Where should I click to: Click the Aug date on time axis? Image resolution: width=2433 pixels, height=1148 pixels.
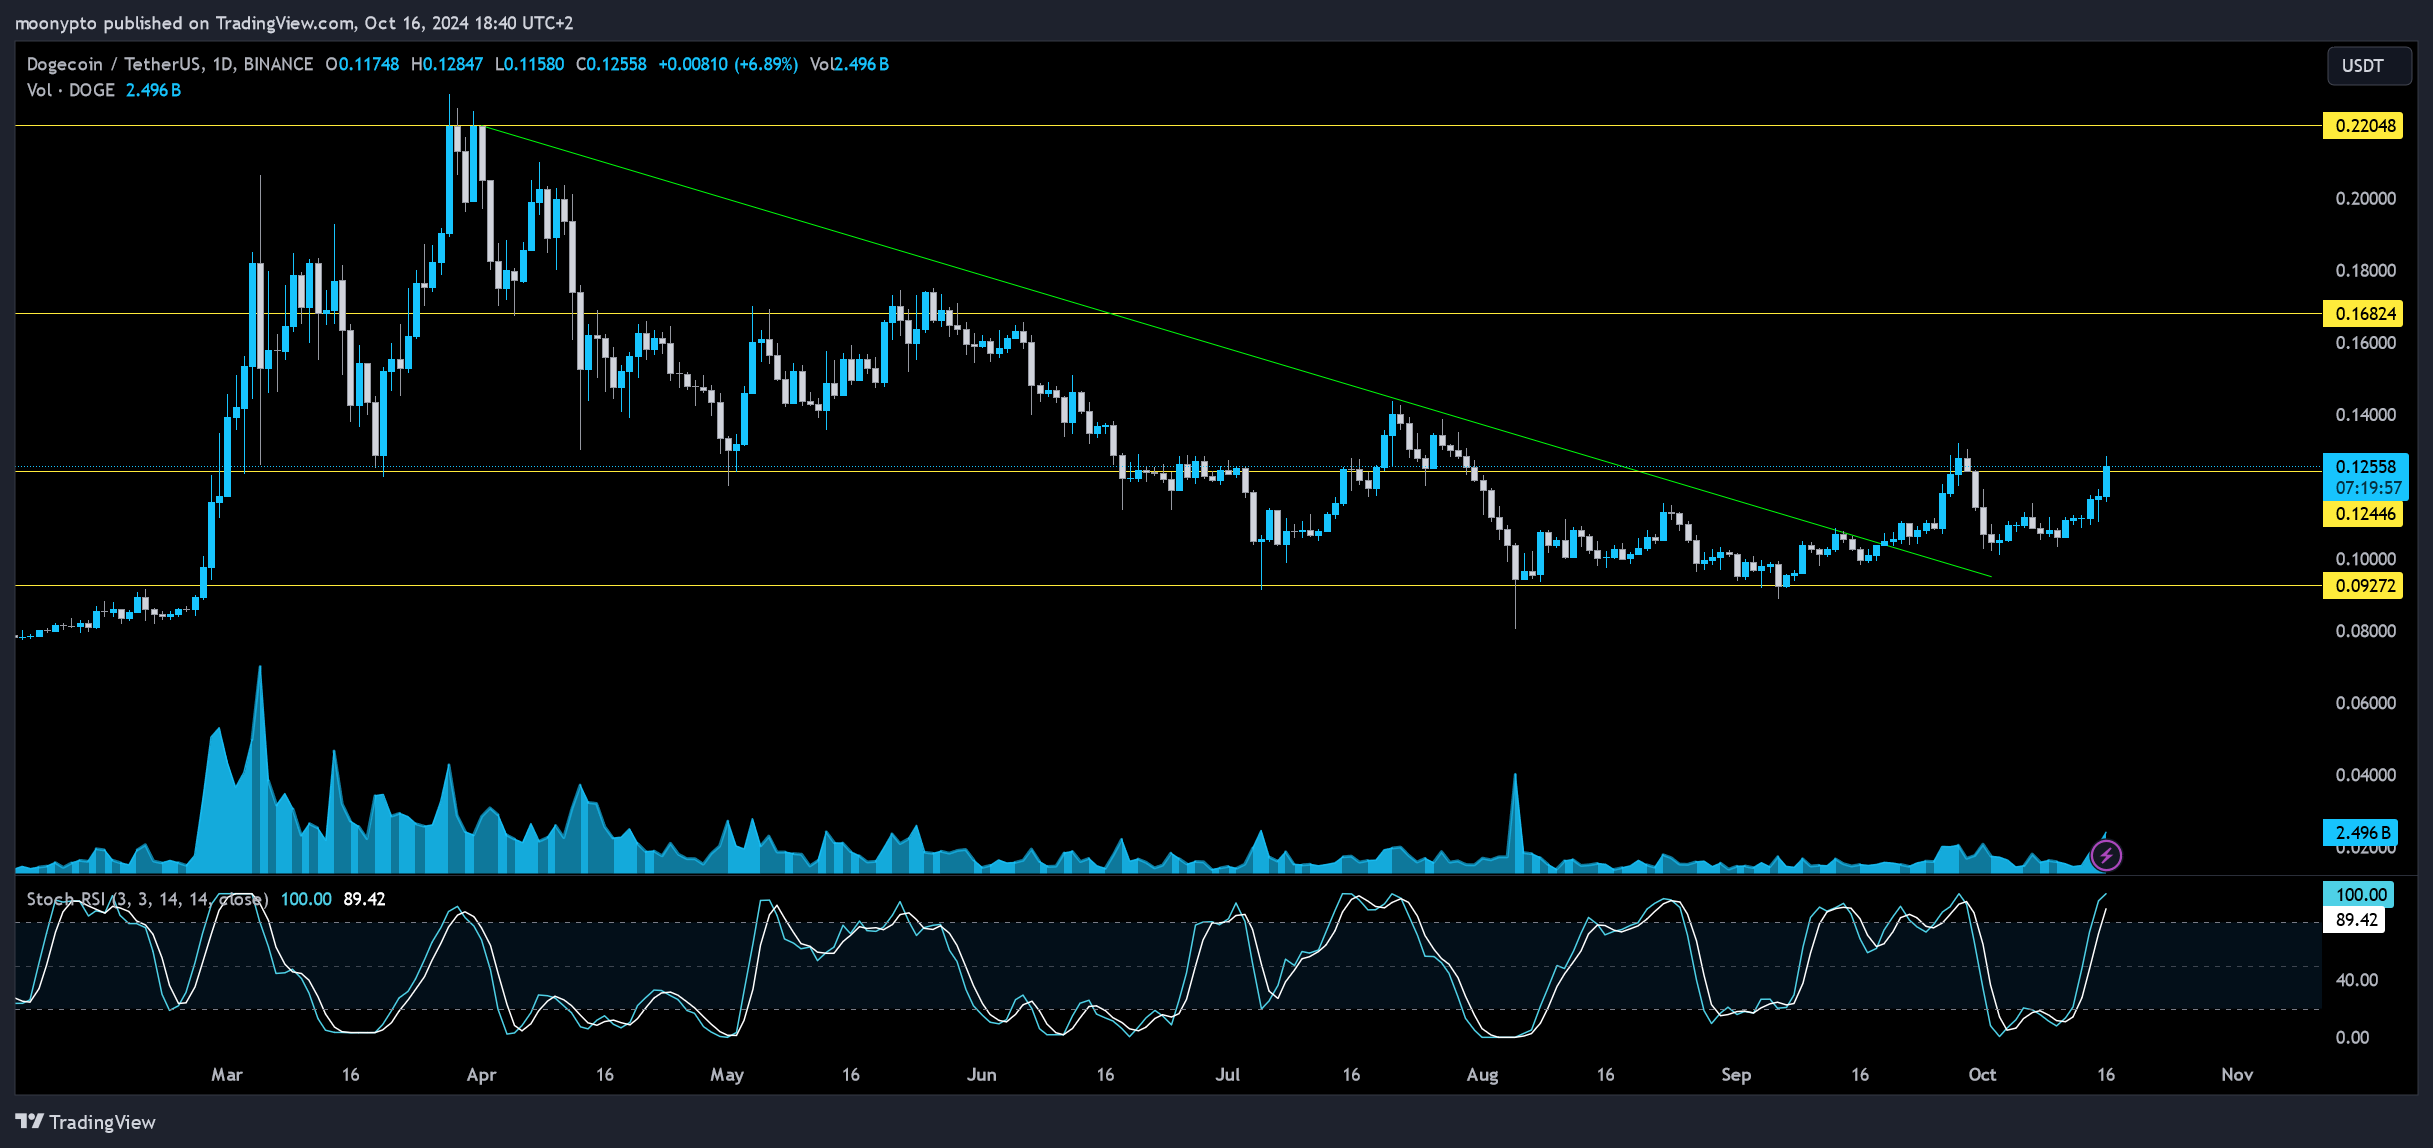[x=1482, y=1075]
